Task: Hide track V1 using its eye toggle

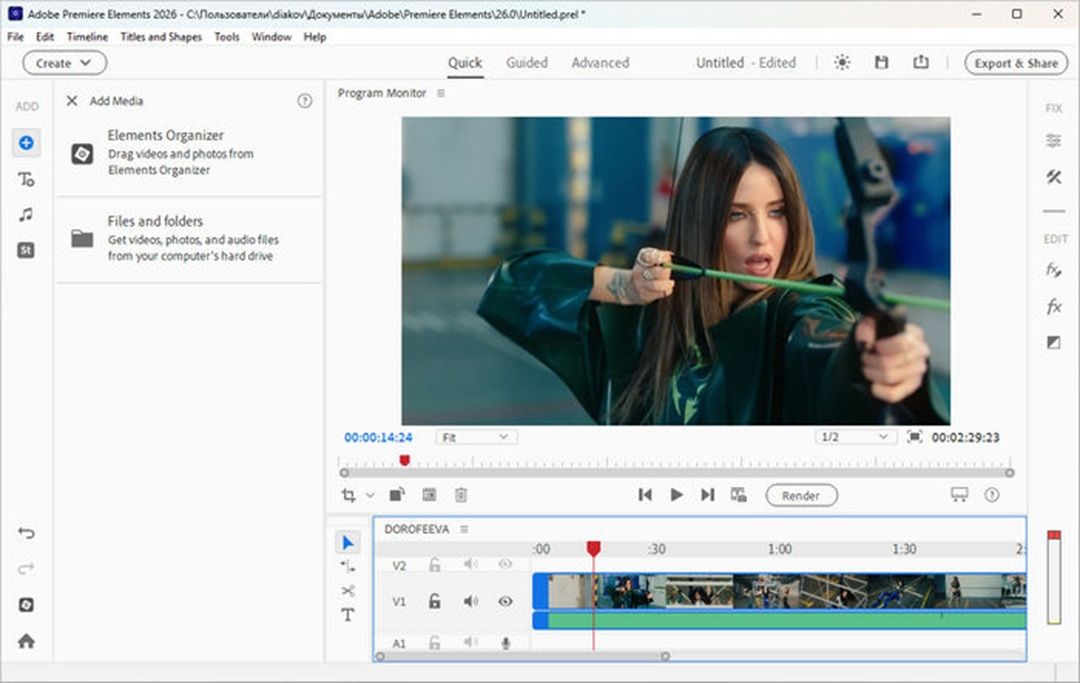Action: pyautogui.click(x=505, y=601)
